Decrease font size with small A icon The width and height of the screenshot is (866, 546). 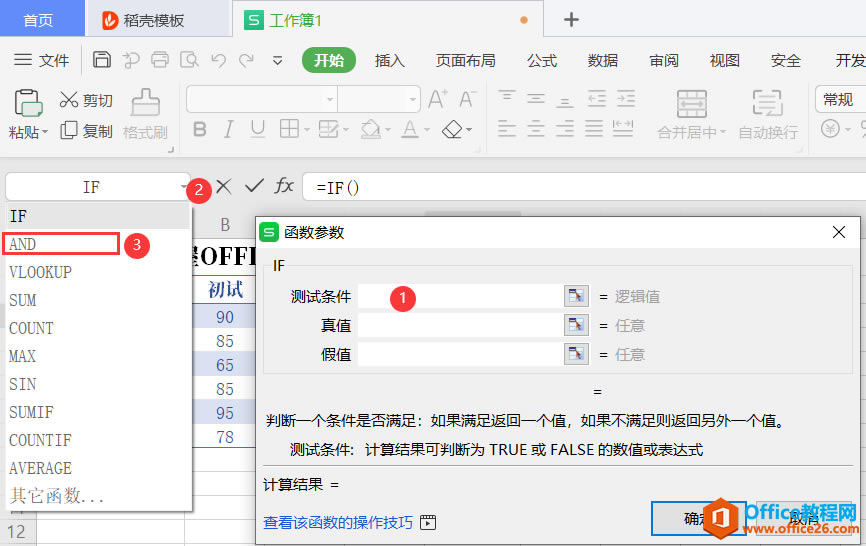tap(467, 99)
